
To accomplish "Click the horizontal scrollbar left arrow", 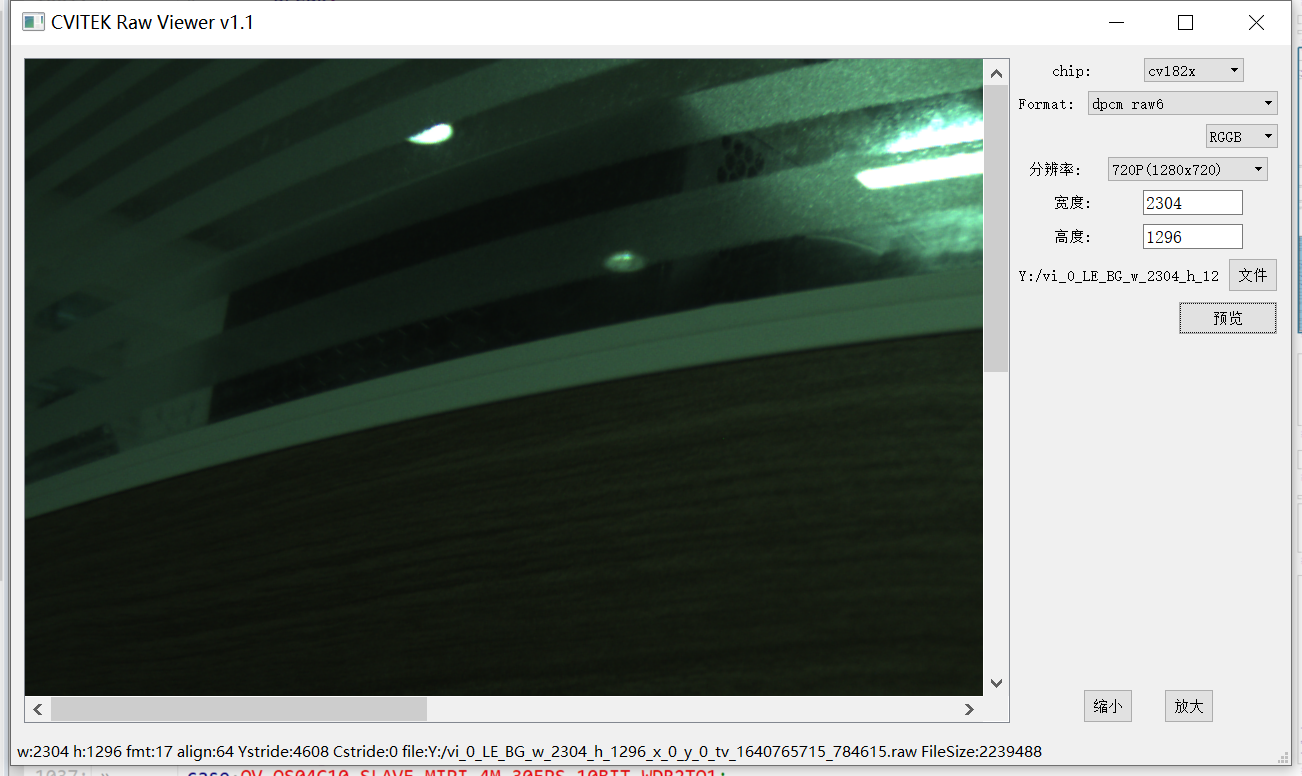I will [x=36, y=708].
